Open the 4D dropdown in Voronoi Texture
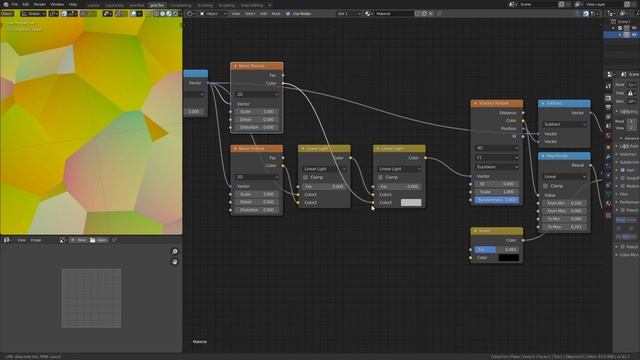The height and width of the screenshot is (360, 640). [497, 148]
